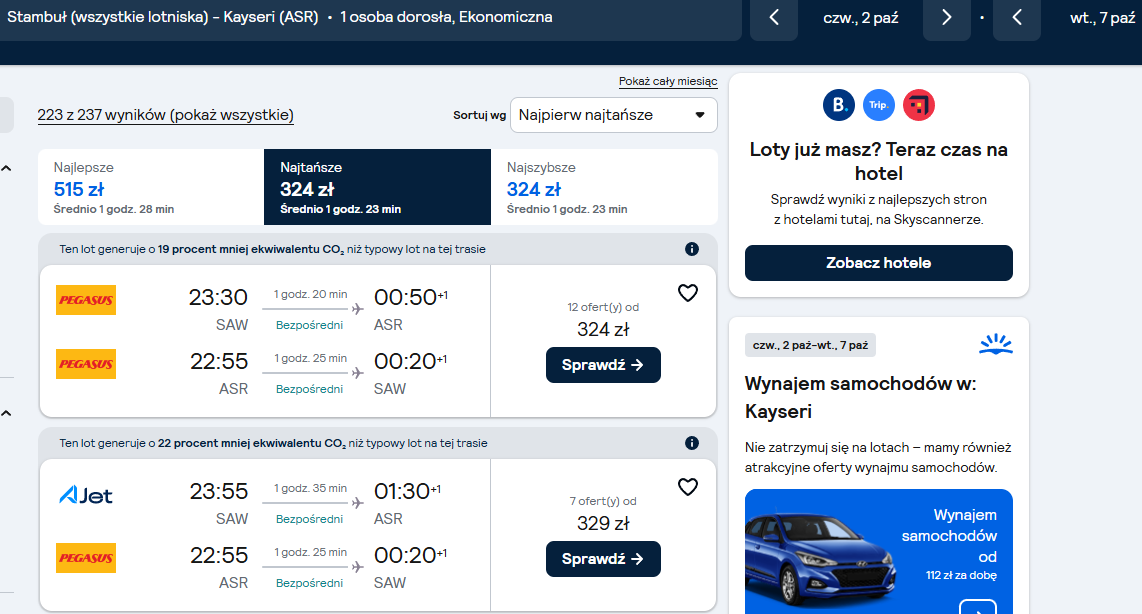The image size is (1142, 614).
Task: Open the Sortuj wg dropdown
Action: [613, 115]
